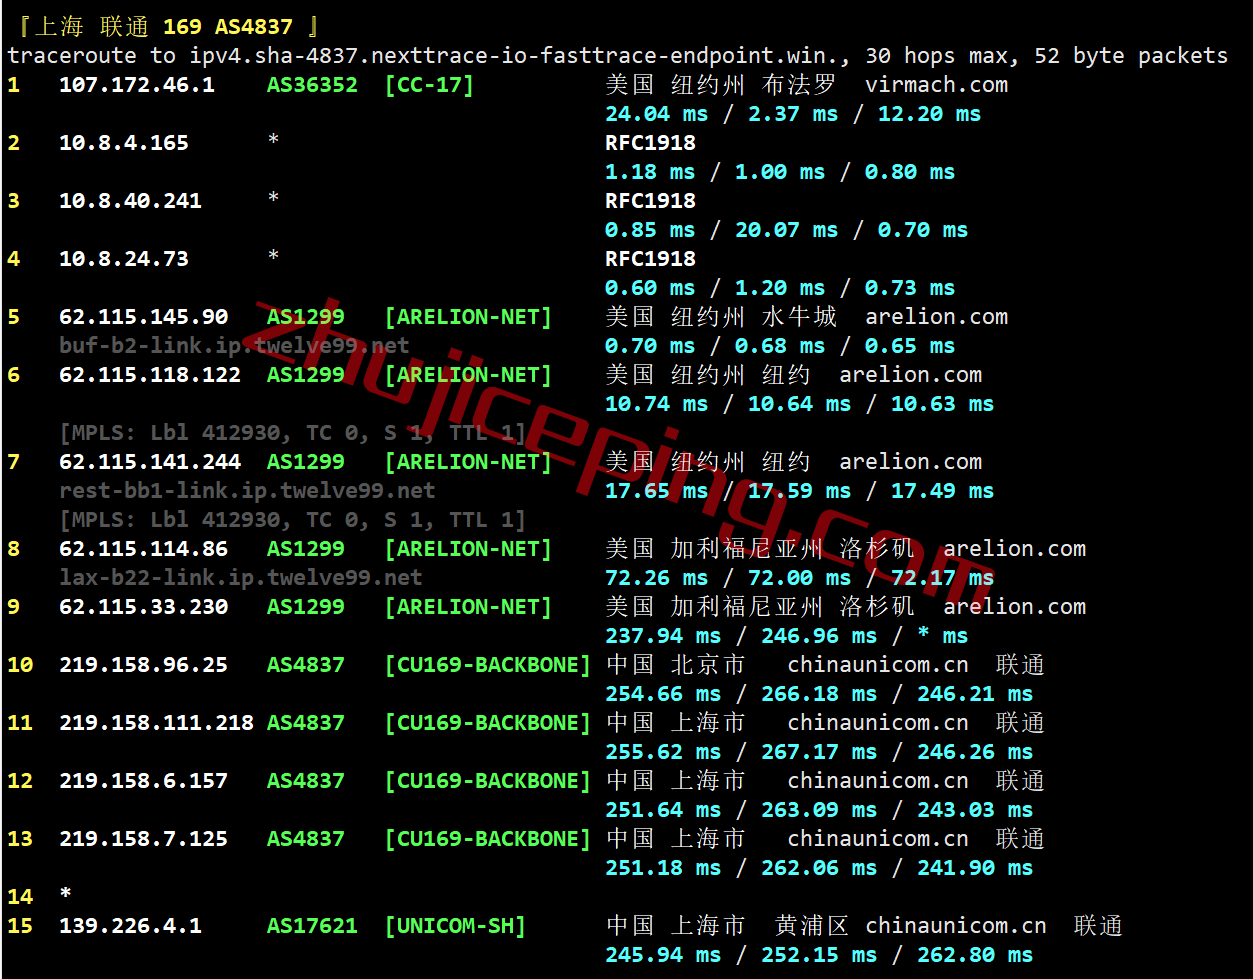Select IP 10.8.24.73

click(124, 259)
